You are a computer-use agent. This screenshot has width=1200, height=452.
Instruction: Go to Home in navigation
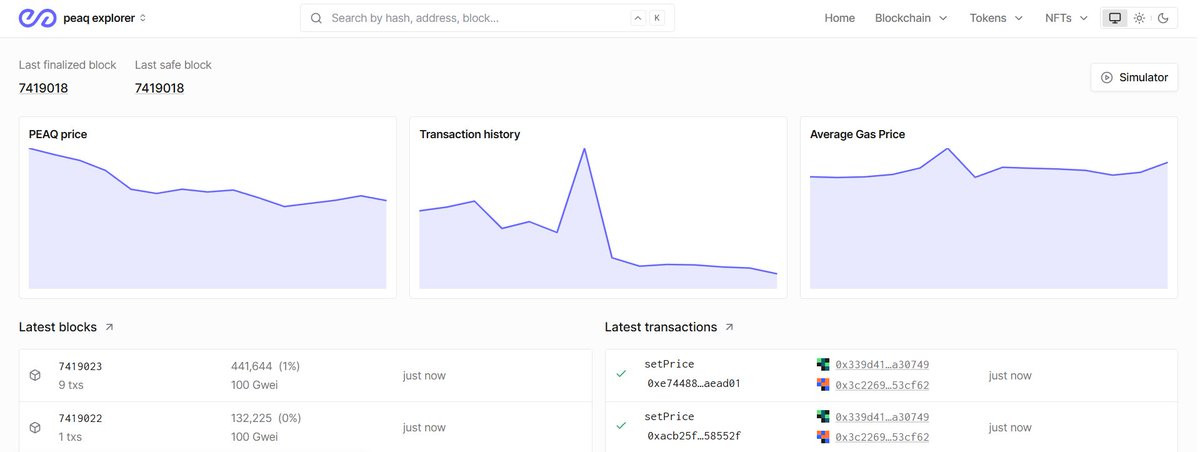tap(839, 18)
